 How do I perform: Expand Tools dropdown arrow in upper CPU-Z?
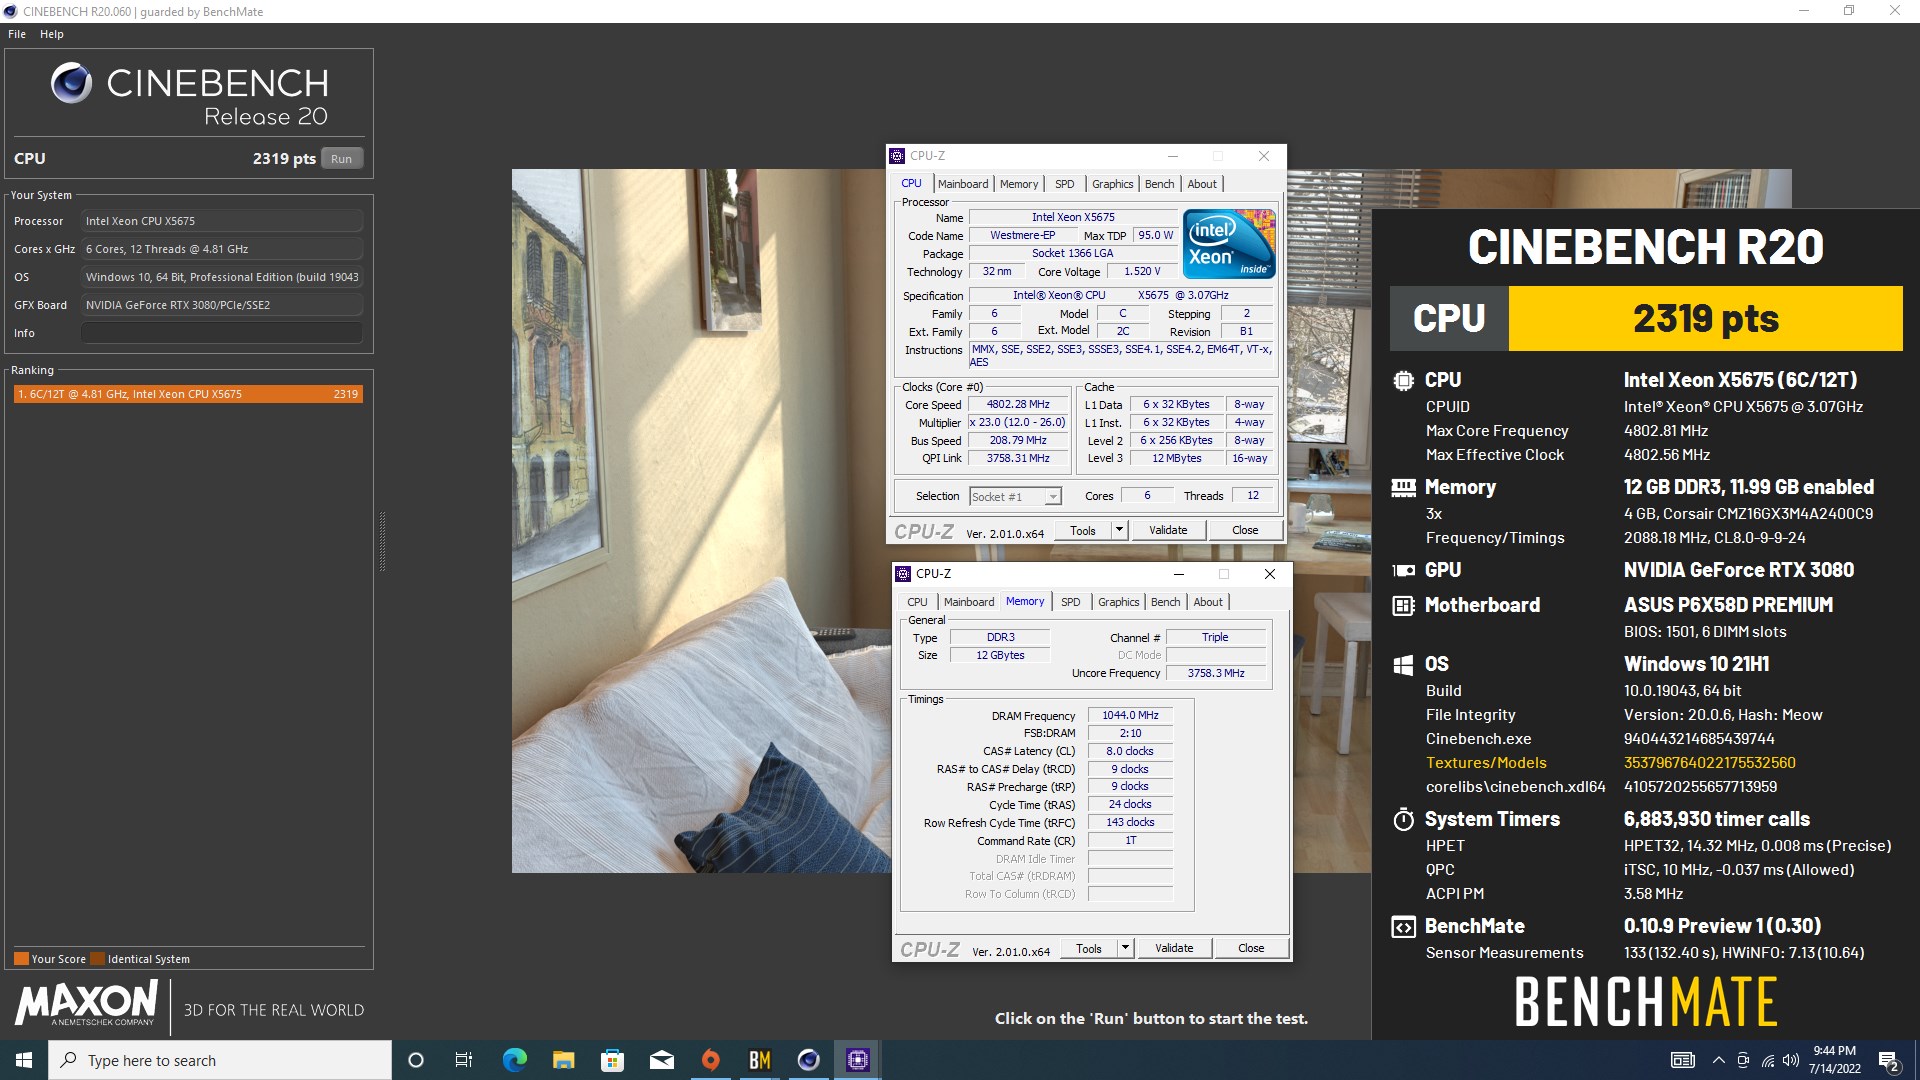pos(1120,530)
